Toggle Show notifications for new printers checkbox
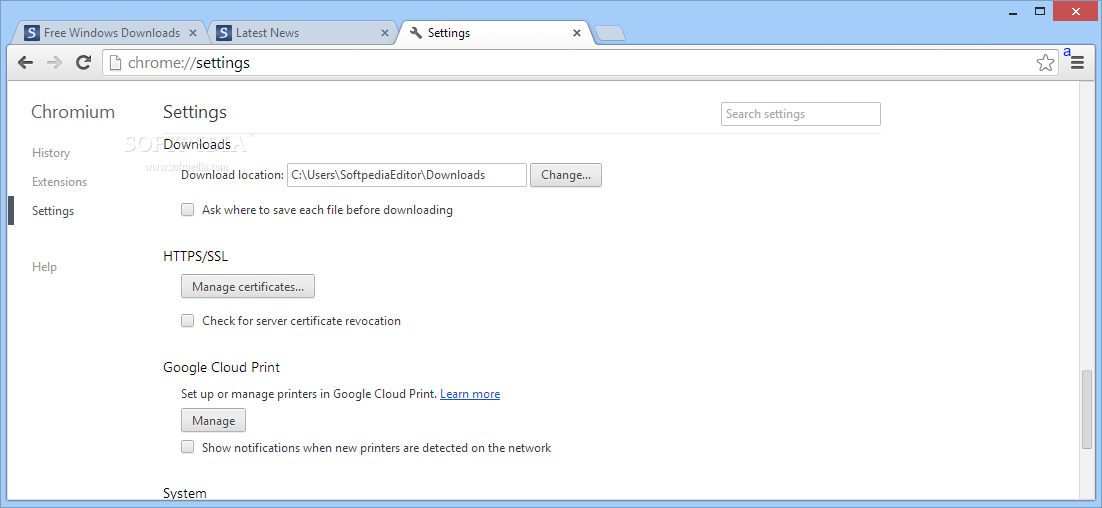Viewport: 1102px width, 508px height. click(x=187, y=447)
